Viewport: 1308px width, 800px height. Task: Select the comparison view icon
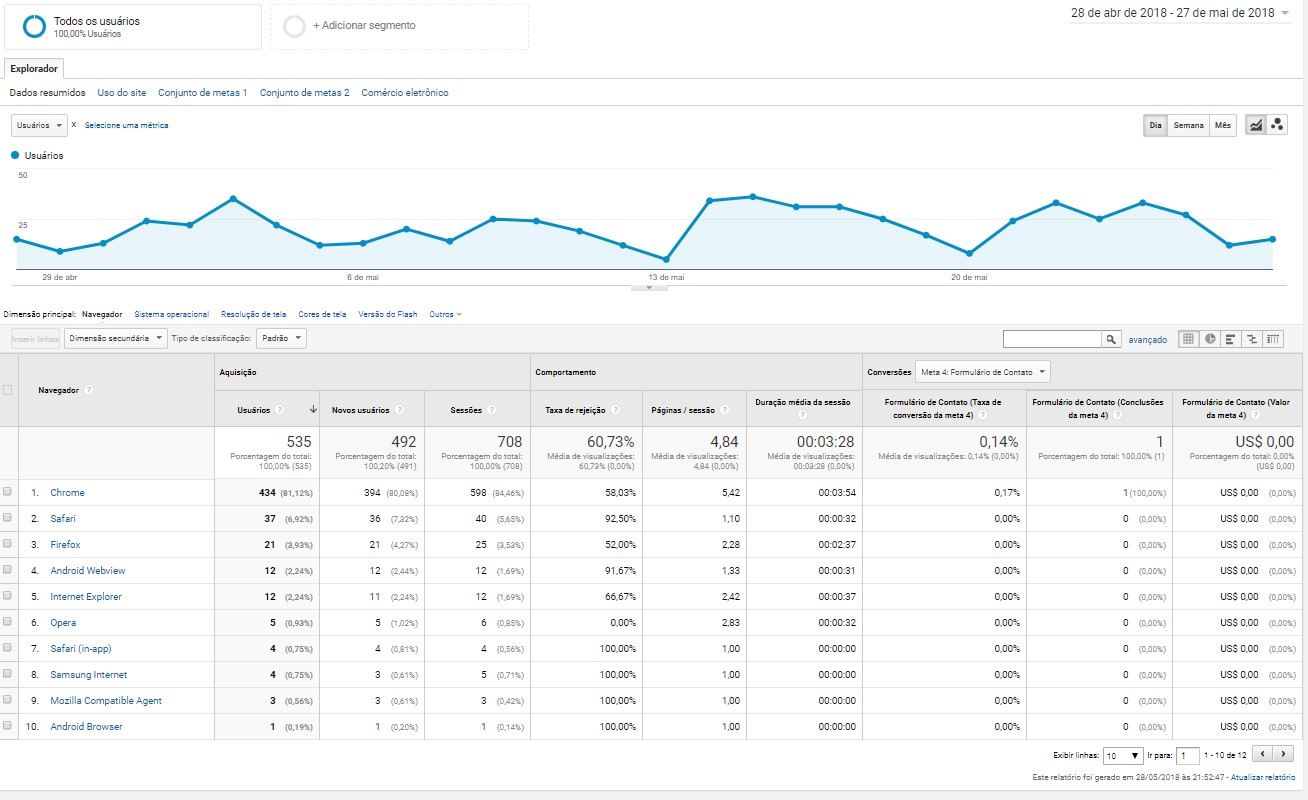[1252, 339]
